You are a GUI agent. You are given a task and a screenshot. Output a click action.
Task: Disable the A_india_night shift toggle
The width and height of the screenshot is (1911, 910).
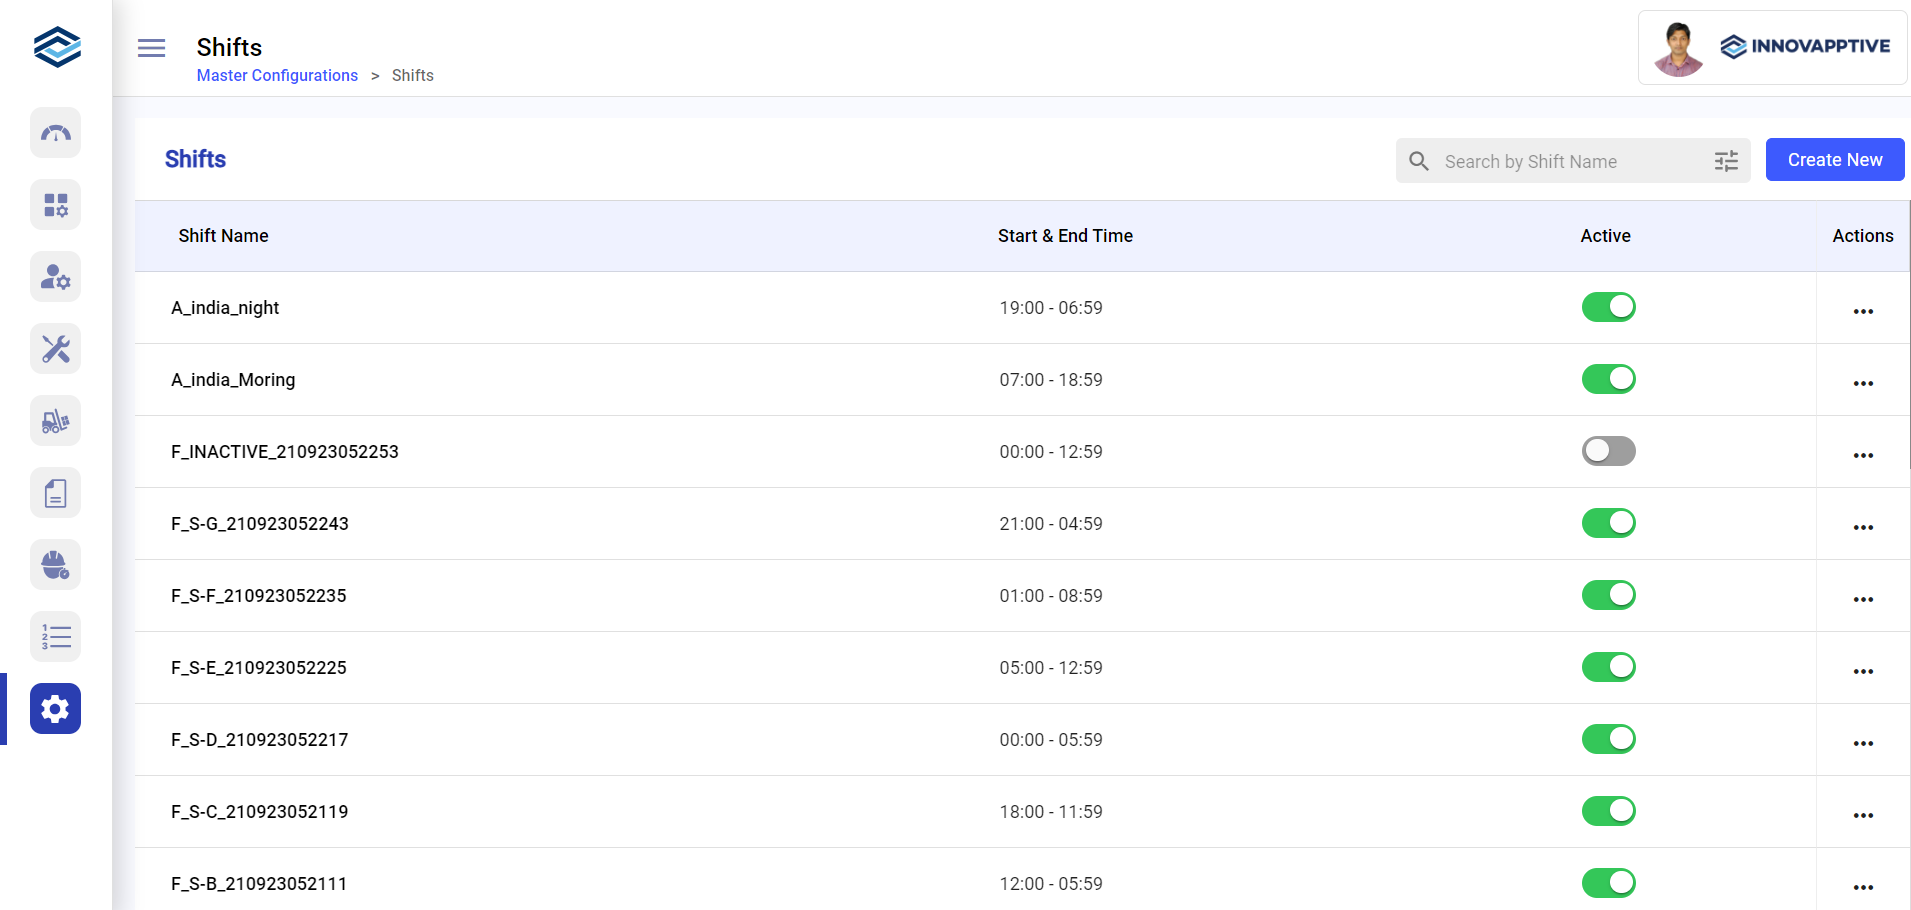1608,307
